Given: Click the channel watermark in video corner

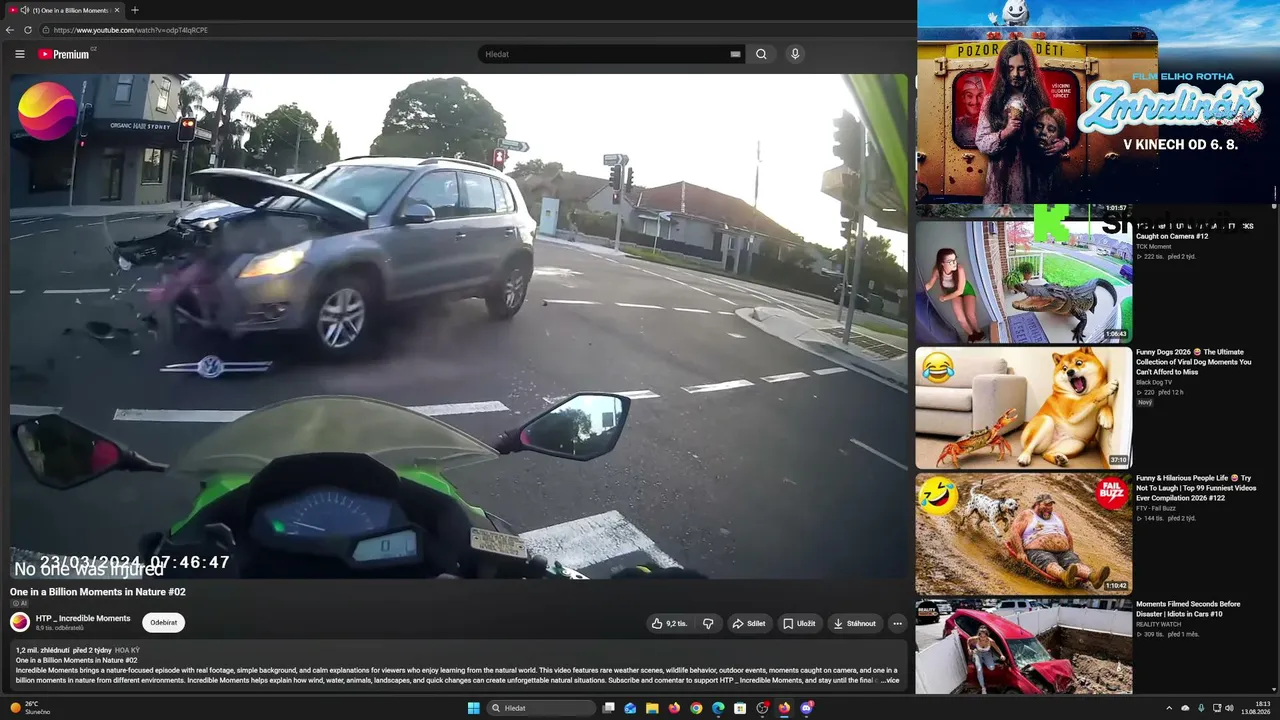Looking at the screenshot, I should 46,111.
